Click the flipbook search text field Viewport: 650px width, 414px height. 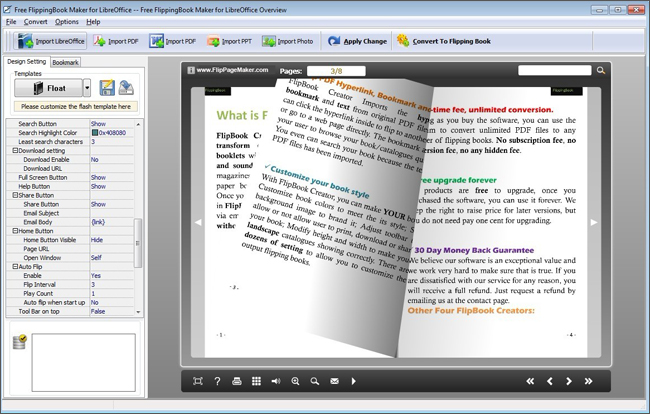coord(555,70)
